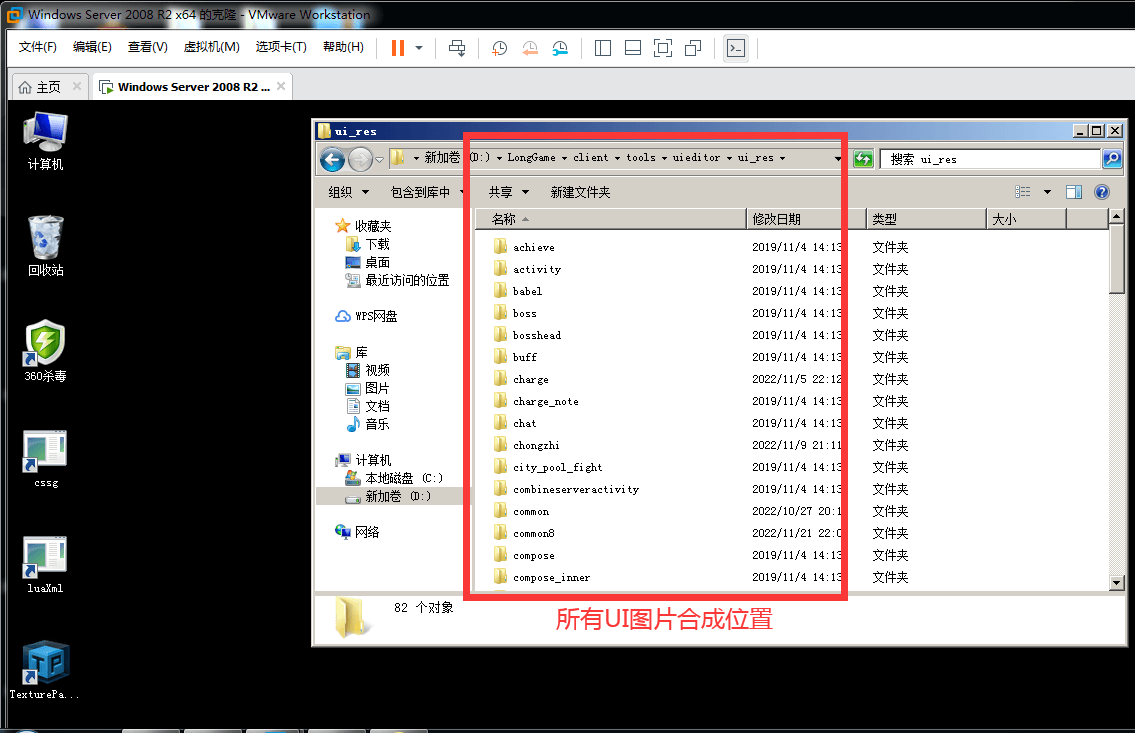Image resolution: width=1135 pixels, height=733 pixels.
Task: Open the 编辑(E) menu
Action: tap(92, 47)
